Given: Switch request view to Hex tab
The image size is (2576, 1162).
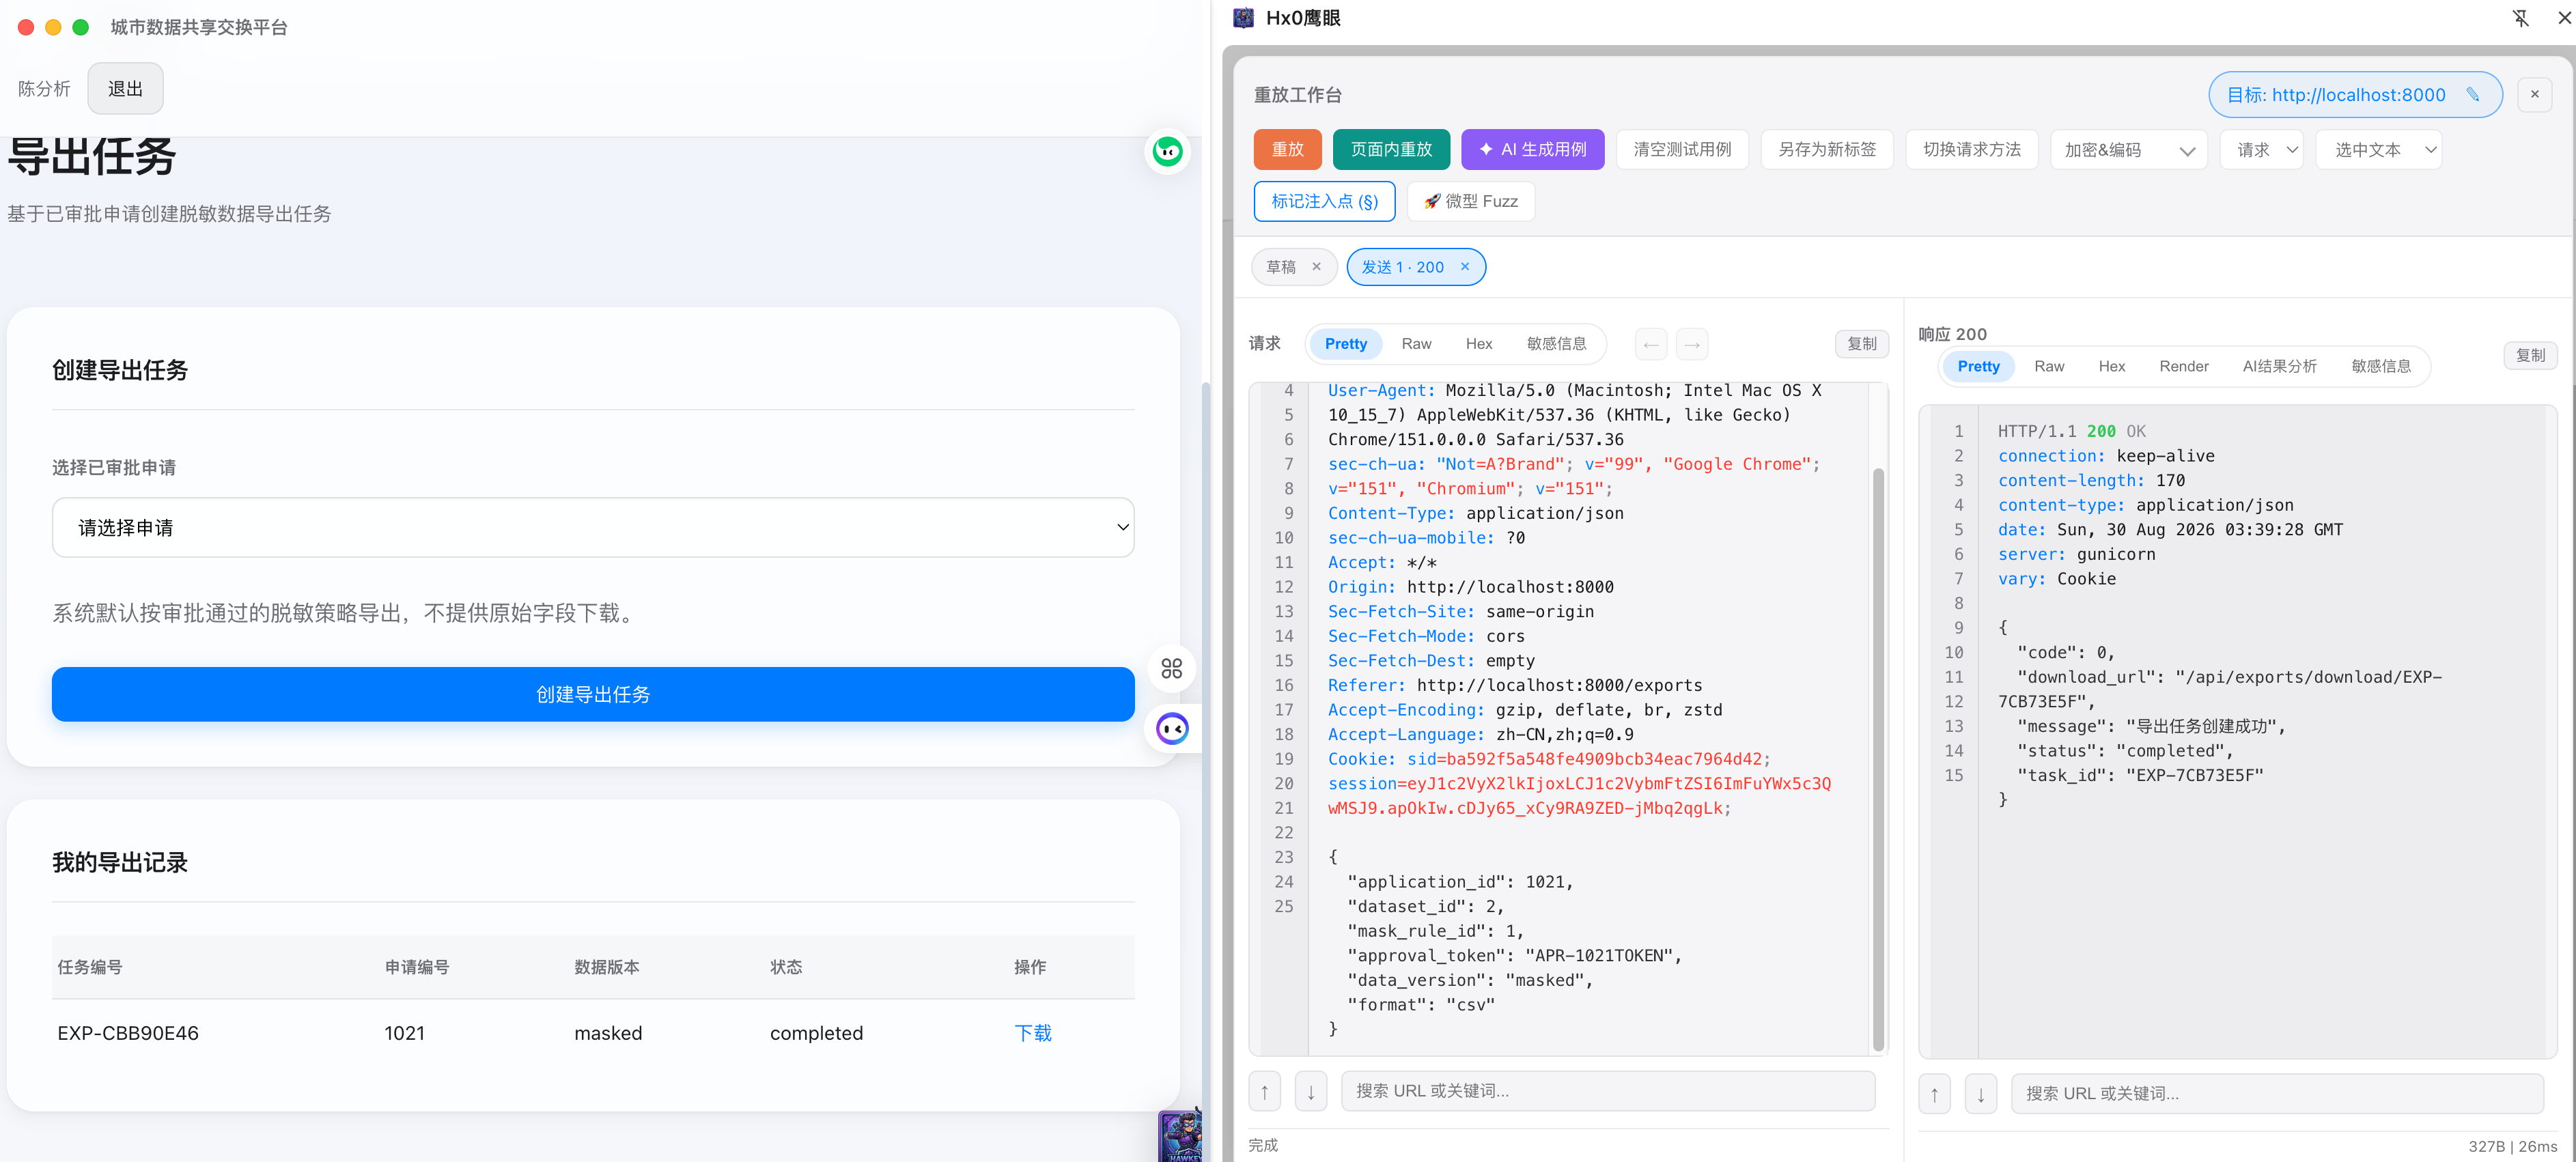Looking at the screenshot, I should (1478, 344).
